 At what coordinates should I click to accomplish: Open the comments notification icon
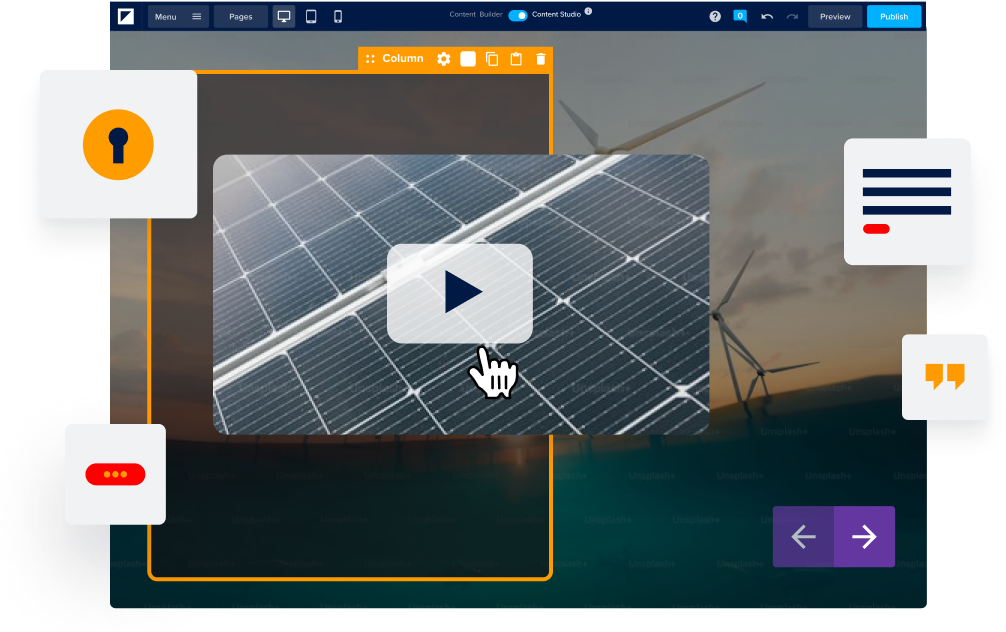click(740, 17)
